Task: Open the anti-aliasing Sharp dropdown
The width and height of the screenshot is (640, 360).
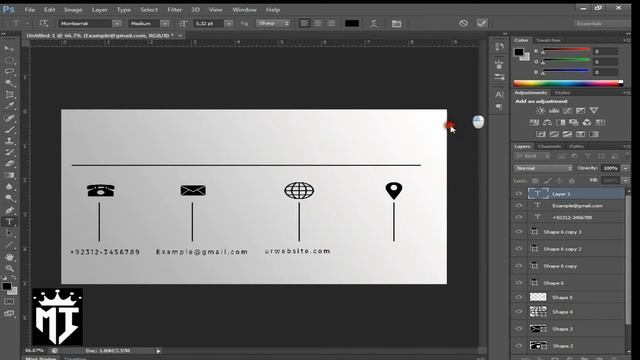Action: click(273, 23)
